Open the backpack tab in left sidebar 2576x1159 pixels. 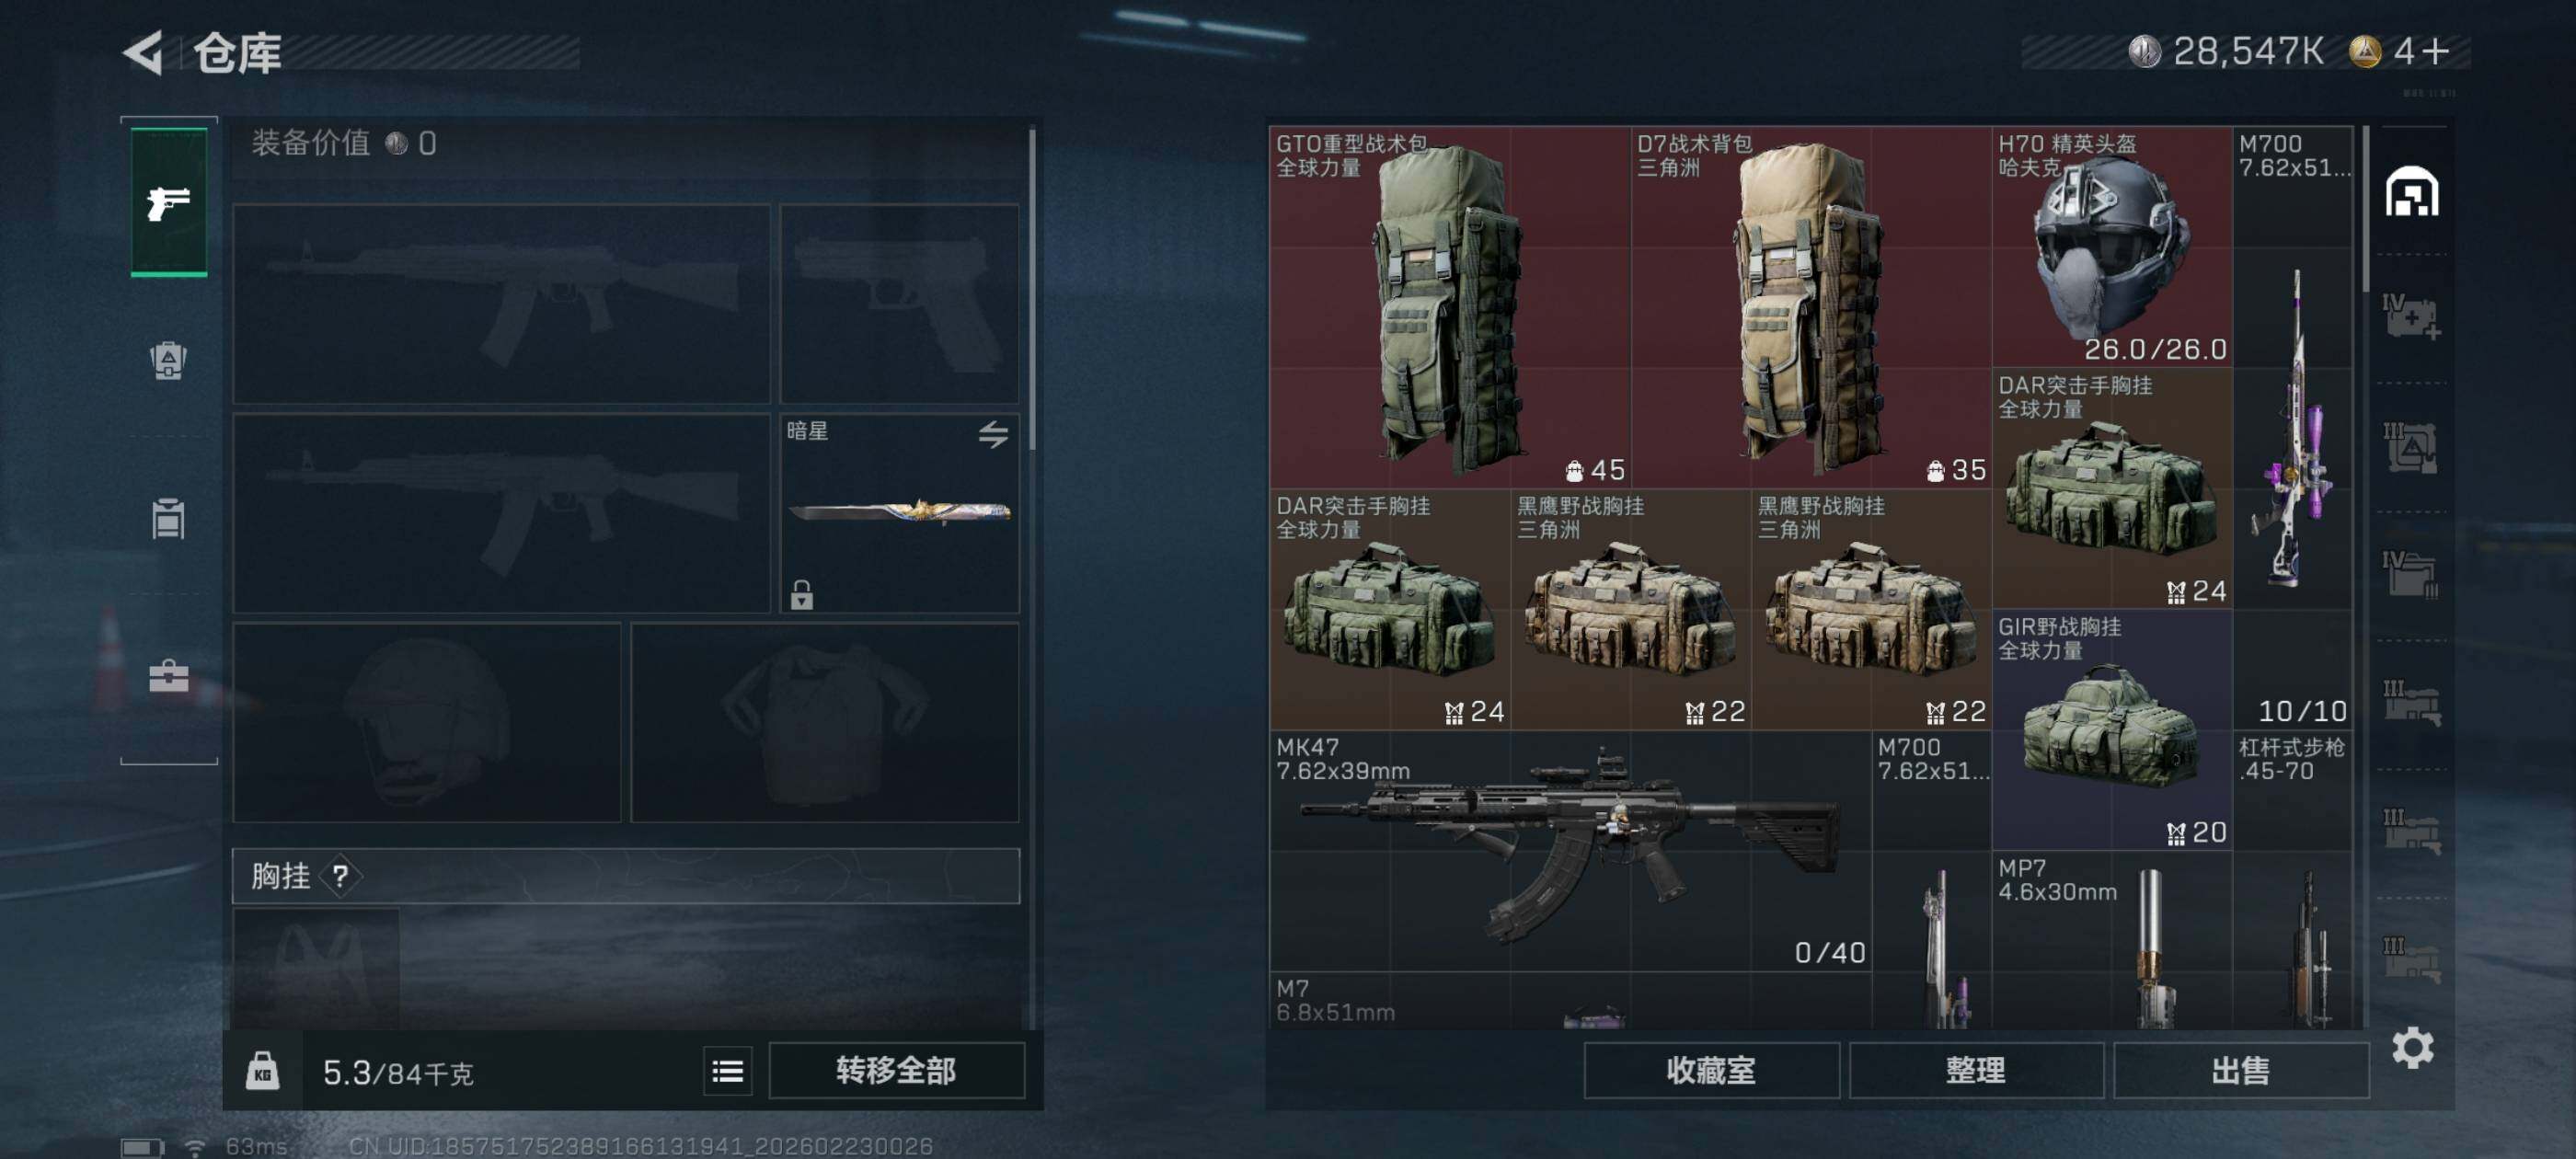tap(168, 360)
